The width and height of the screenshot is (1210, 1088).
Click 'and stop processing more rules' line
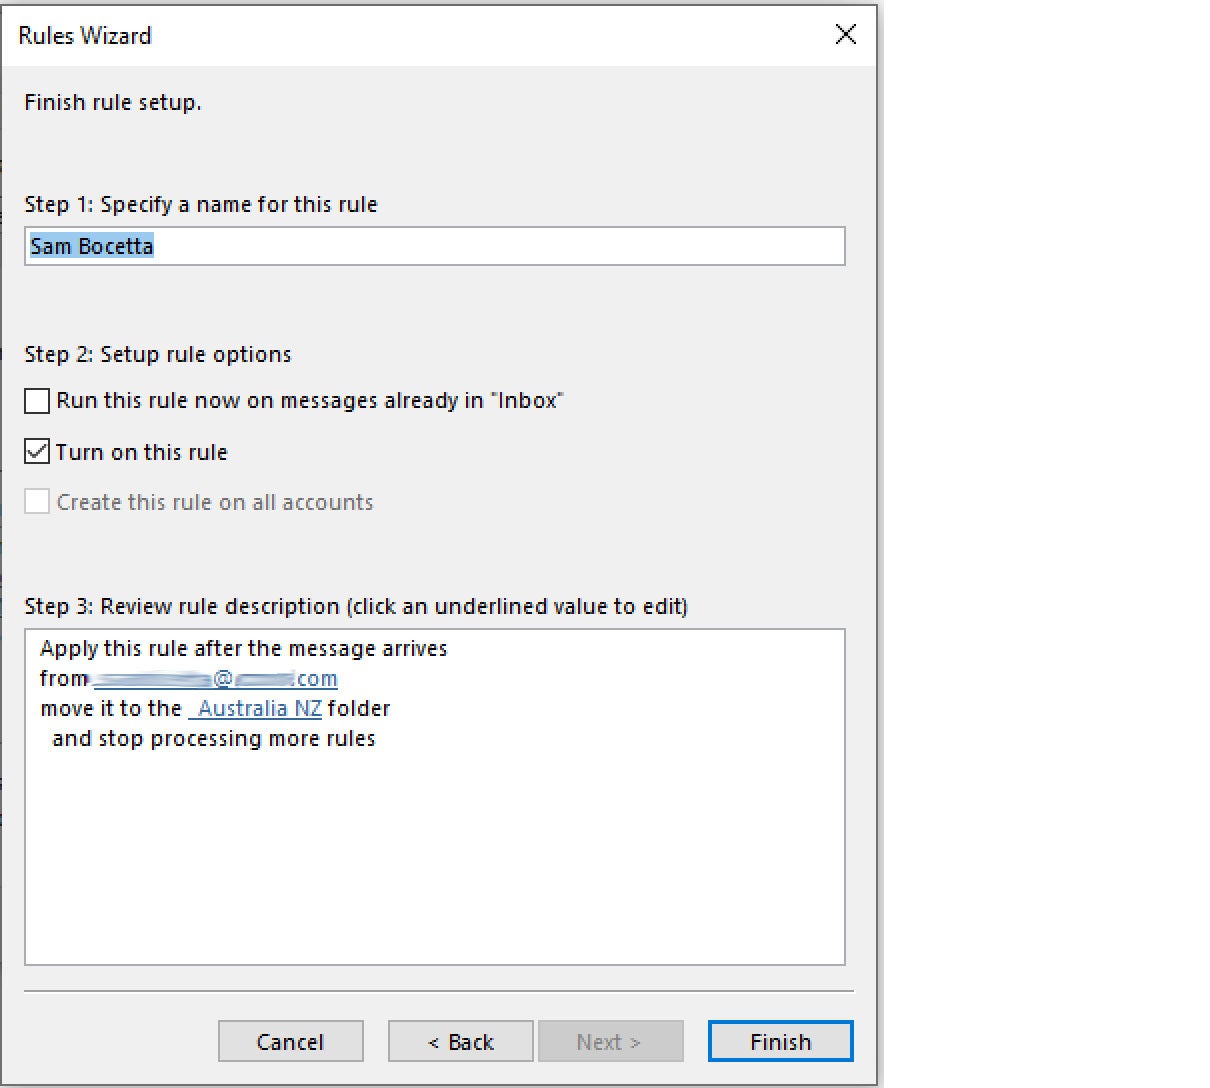214,739
